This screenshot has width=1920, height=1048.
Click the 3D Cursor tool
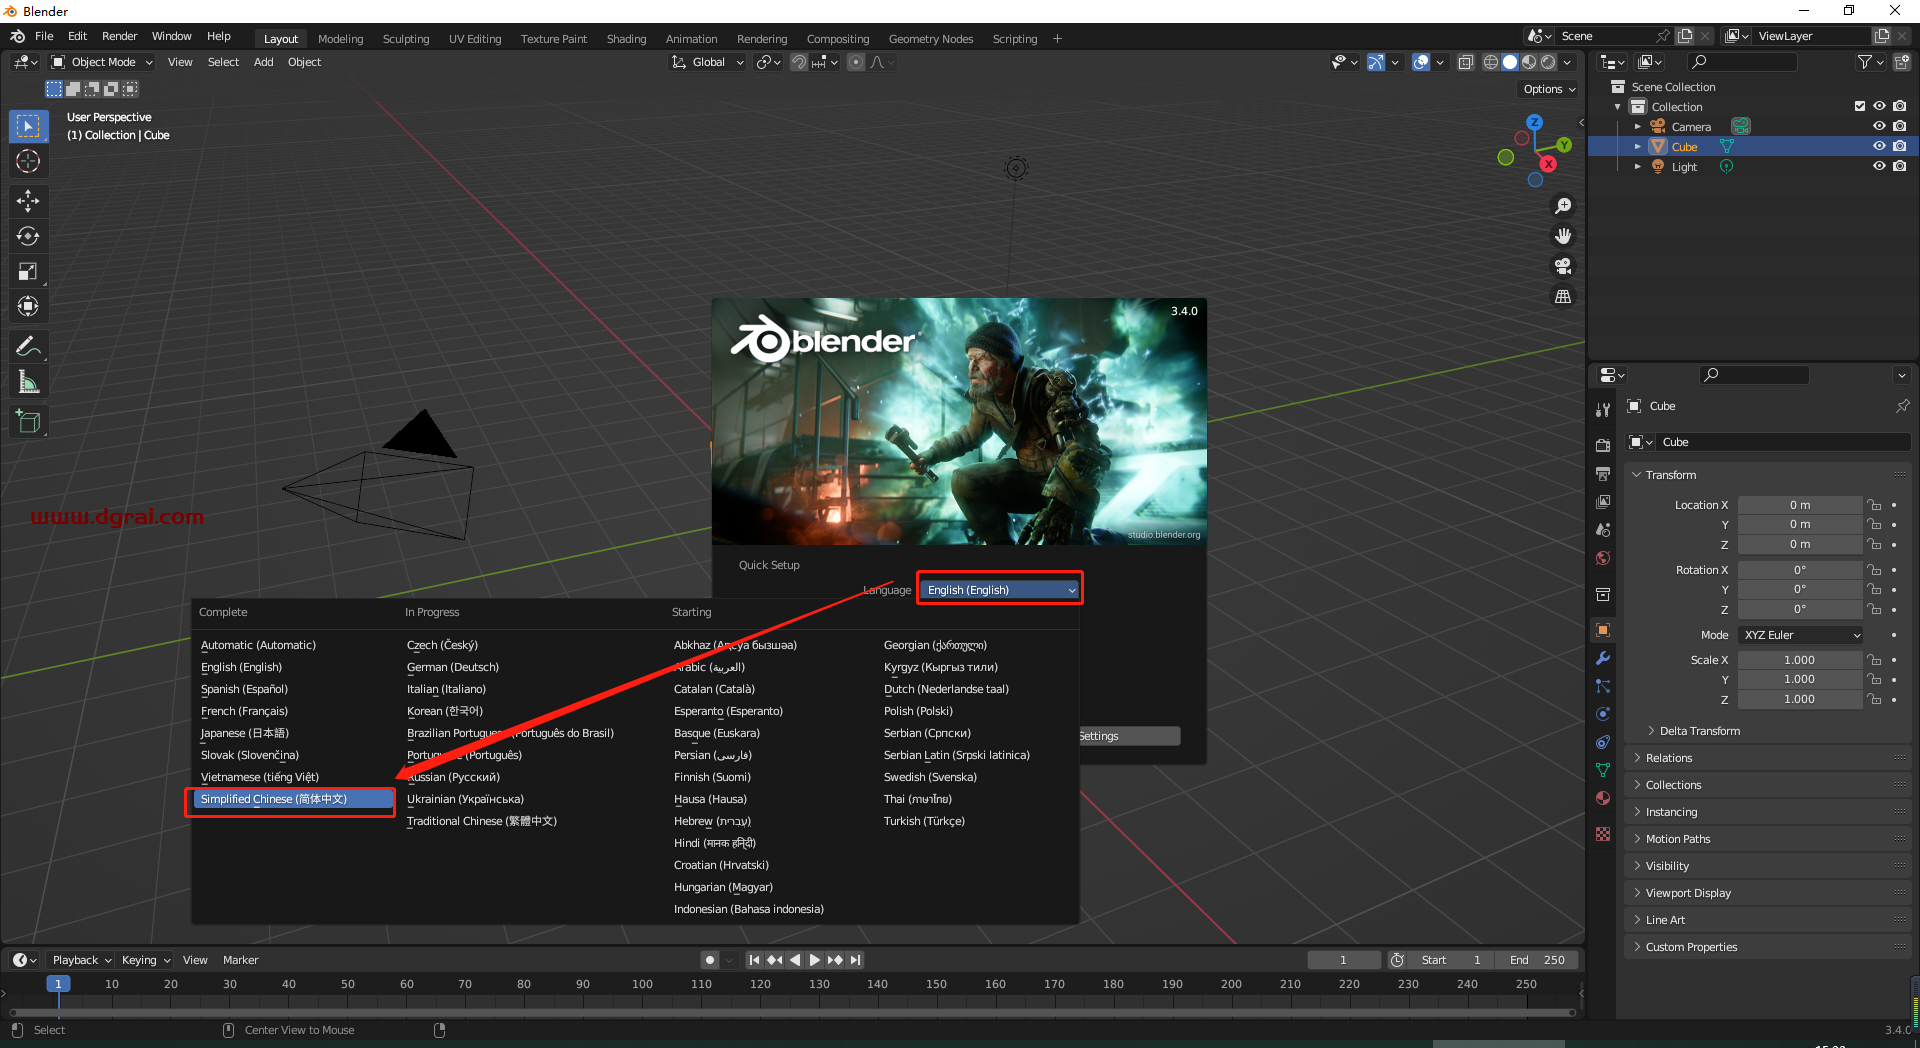(28, 161)
